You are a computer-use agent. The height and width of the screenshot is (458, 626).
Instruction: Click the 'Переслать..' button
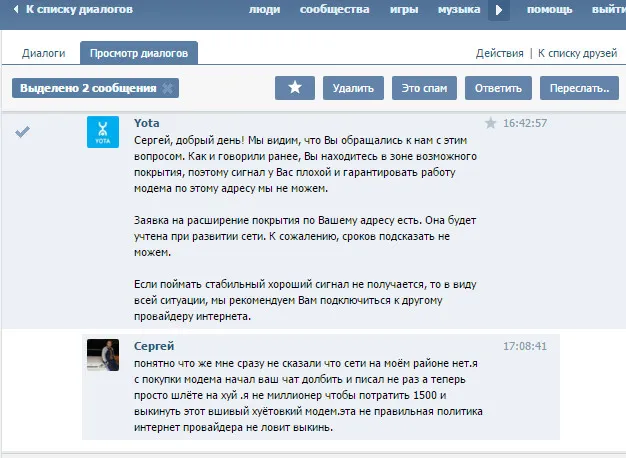(x=579, y=88)
